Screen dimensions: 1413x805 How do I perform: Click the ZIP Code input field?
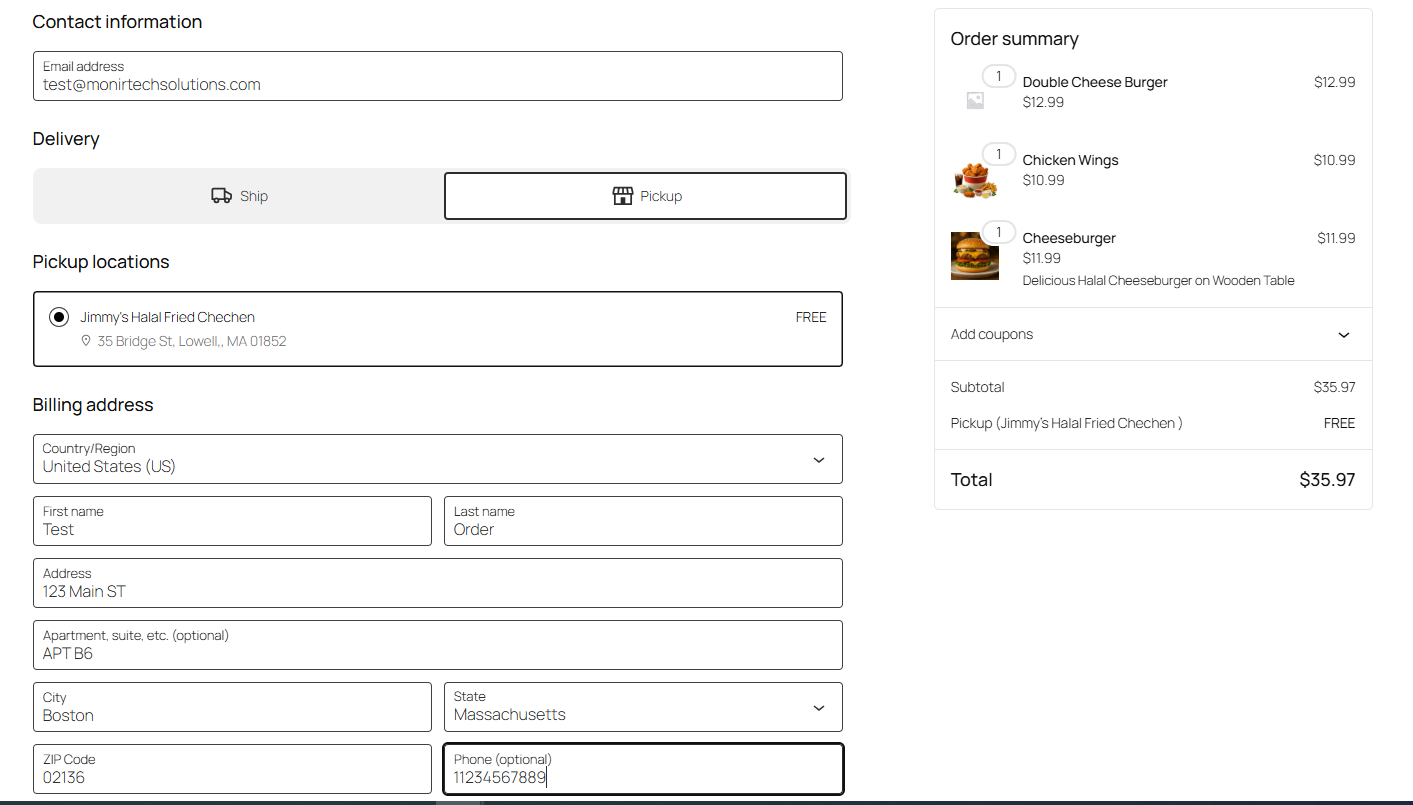click(232, 770)
